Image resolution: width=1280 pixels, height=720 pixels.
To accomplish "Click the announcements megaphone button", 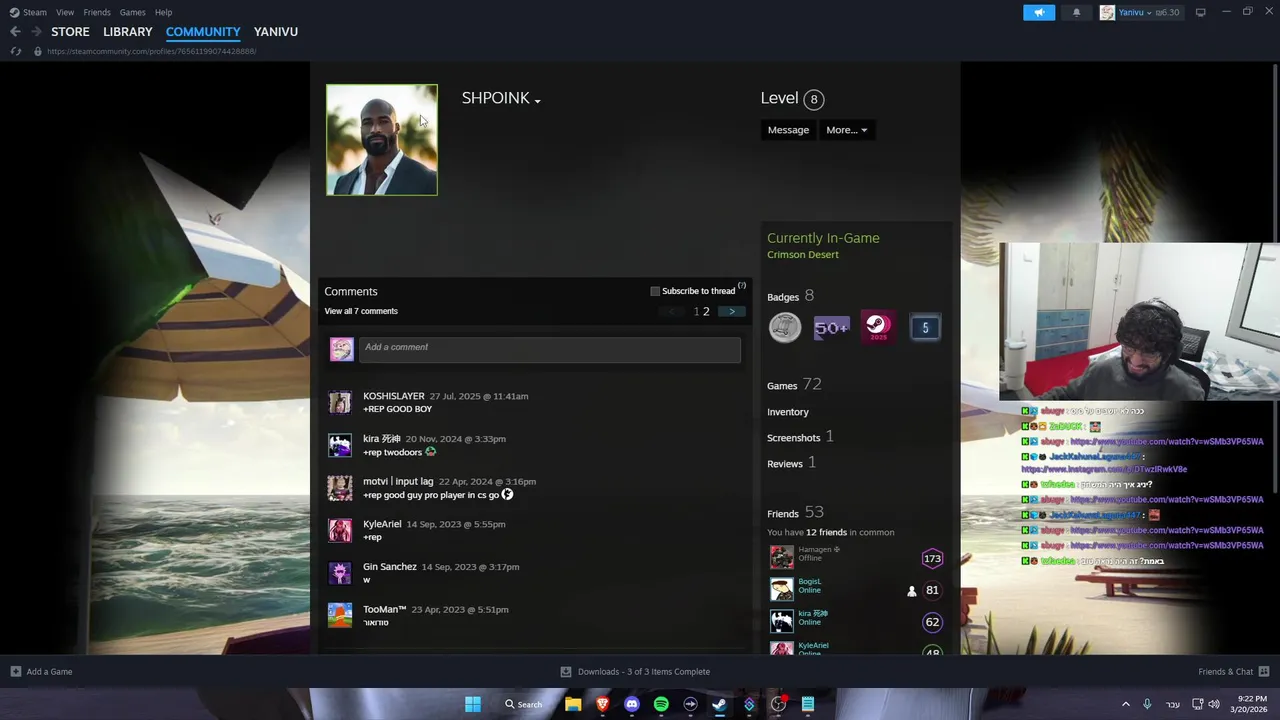I will pyautogui.click(x=1039, y=12).
